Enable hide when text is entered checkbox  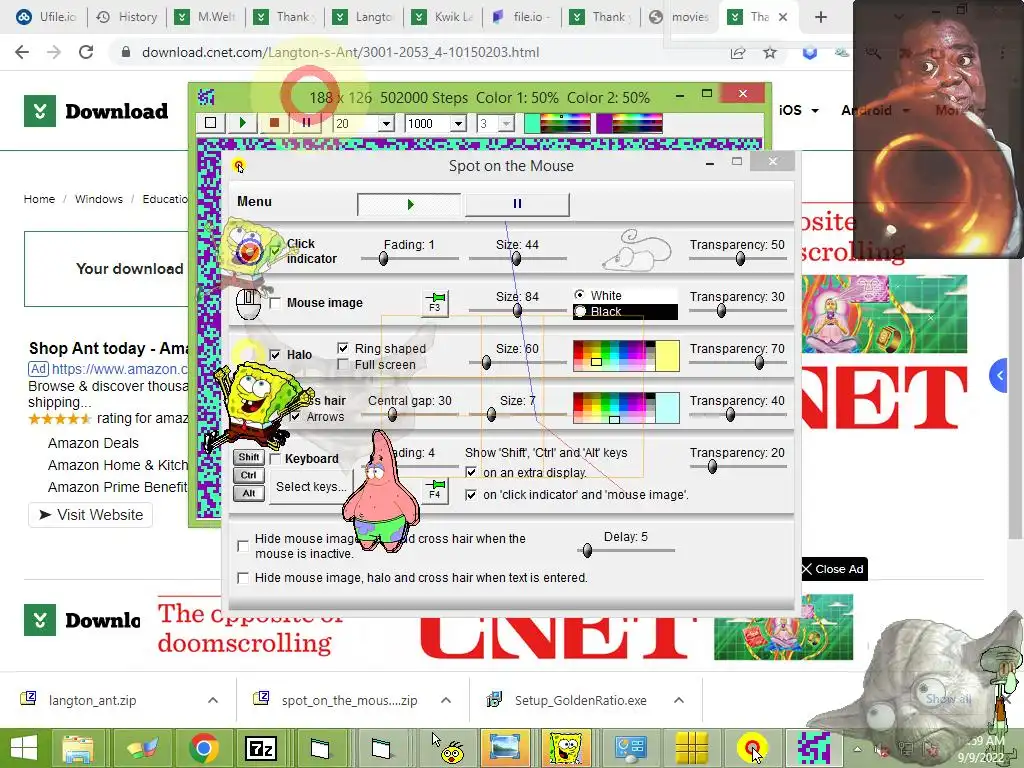coord(243,578)
